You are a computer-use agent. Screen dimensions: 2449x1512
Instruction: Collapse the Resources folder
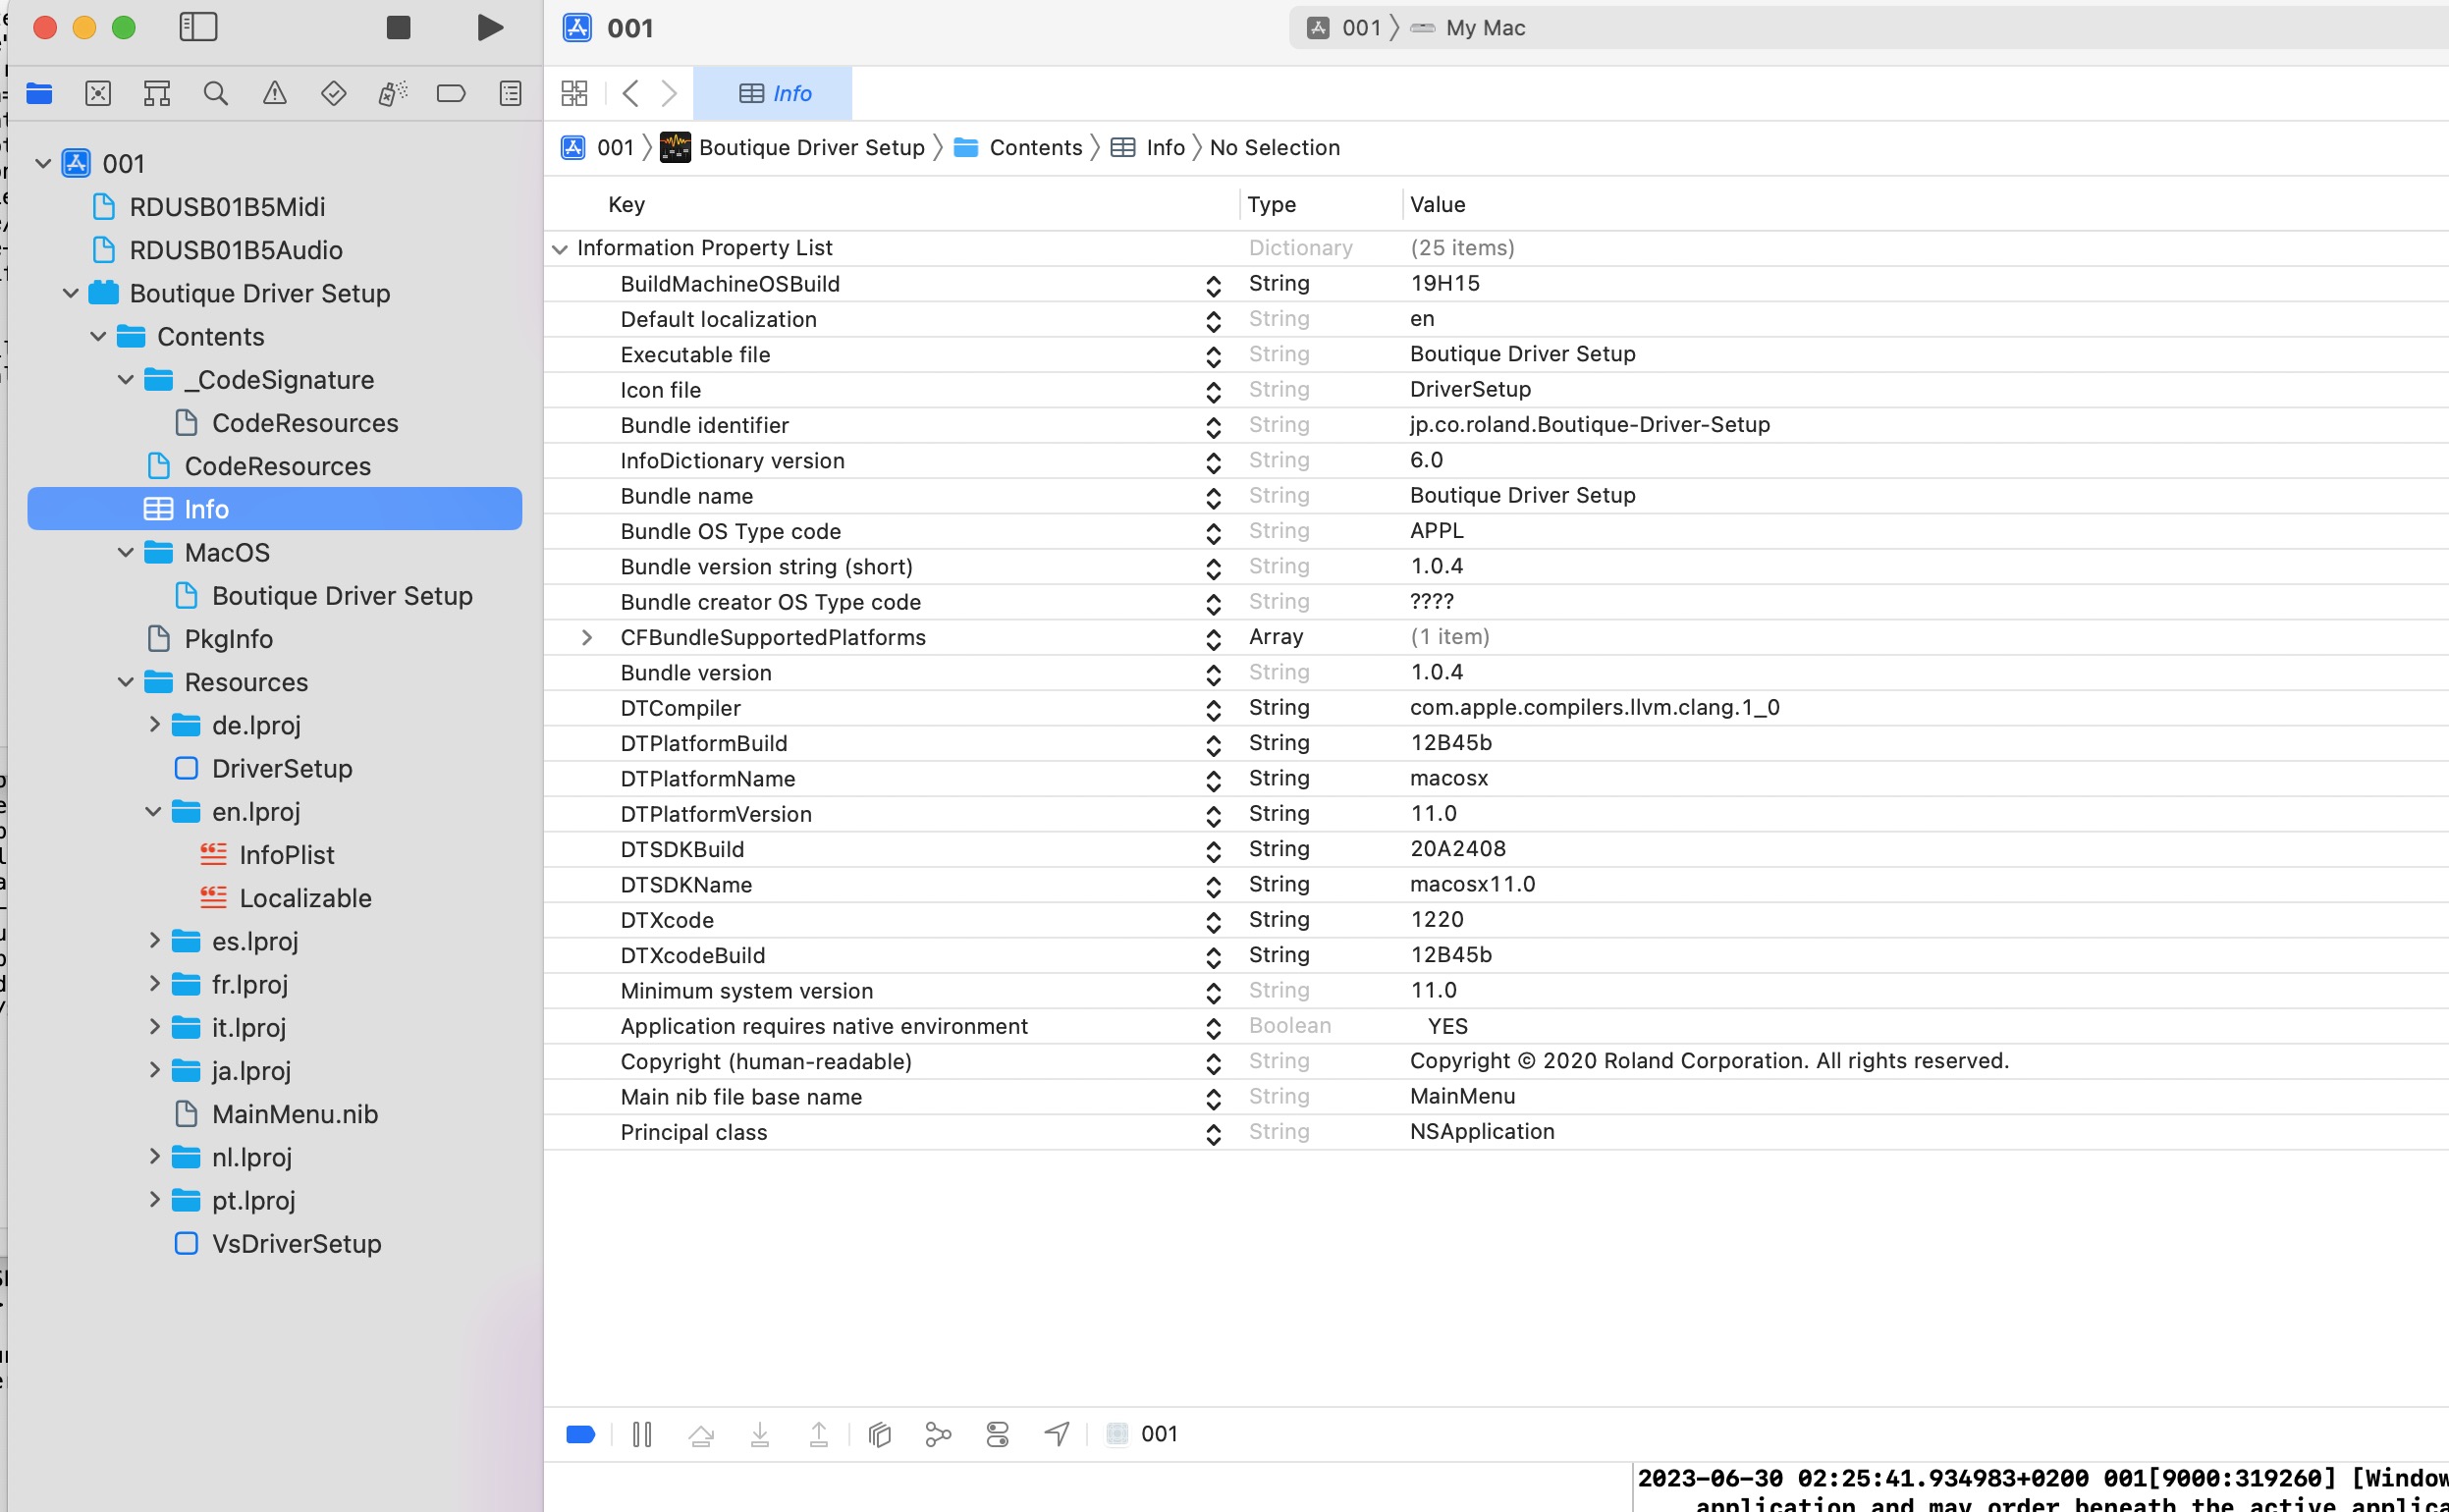125,682
